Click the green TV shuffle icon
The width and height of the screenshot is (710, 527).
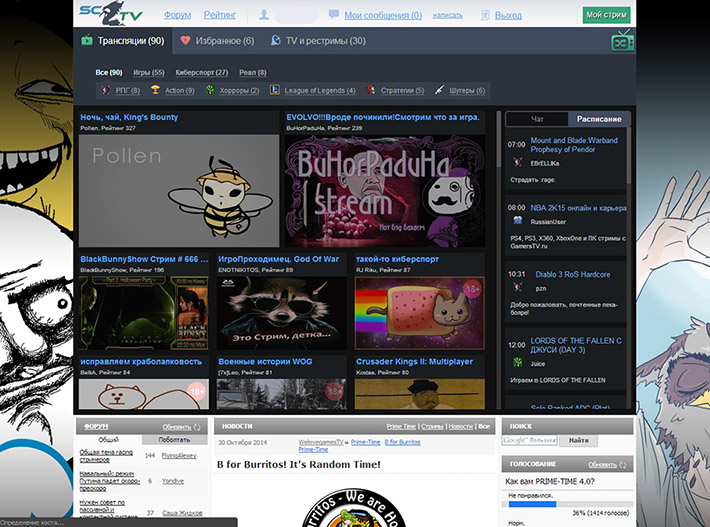coord(622,41)
